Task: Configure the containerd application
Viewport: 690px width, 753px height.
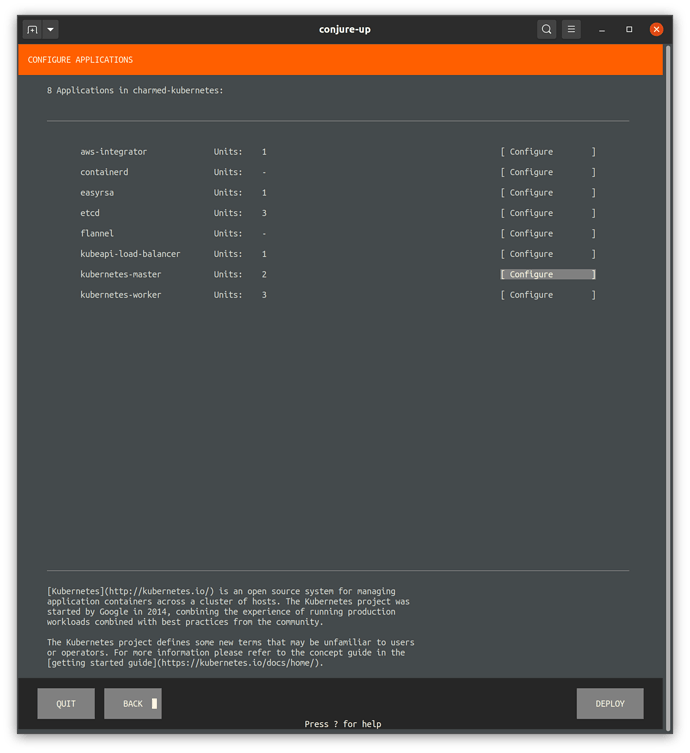Action: tap(548, 172)
